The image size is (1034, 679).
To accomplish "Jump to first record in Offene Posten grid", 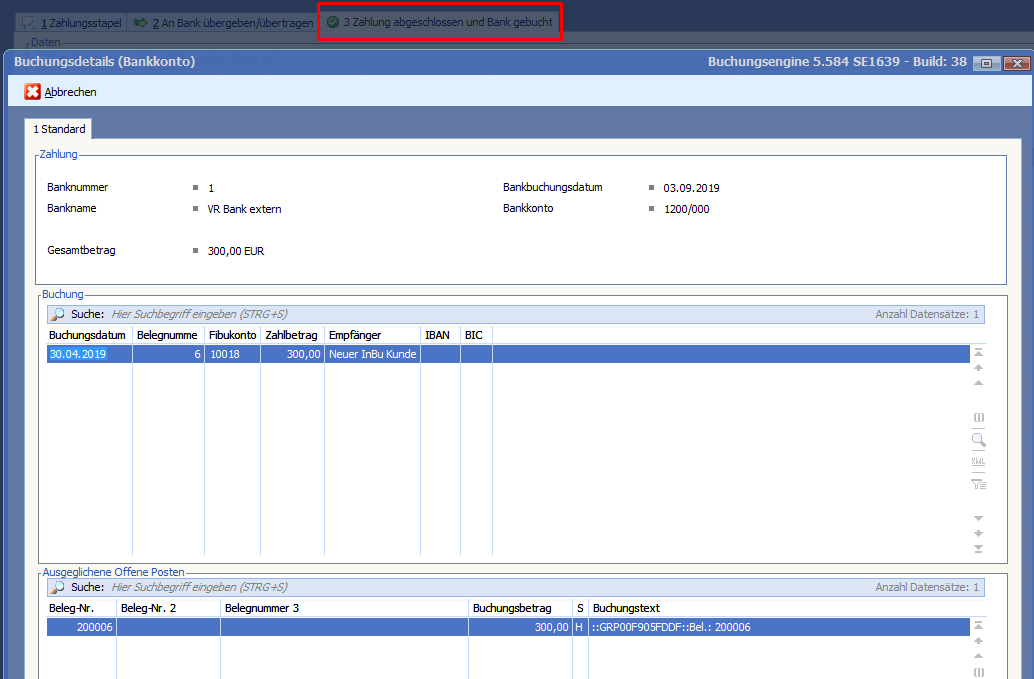I will coord(978,625).
